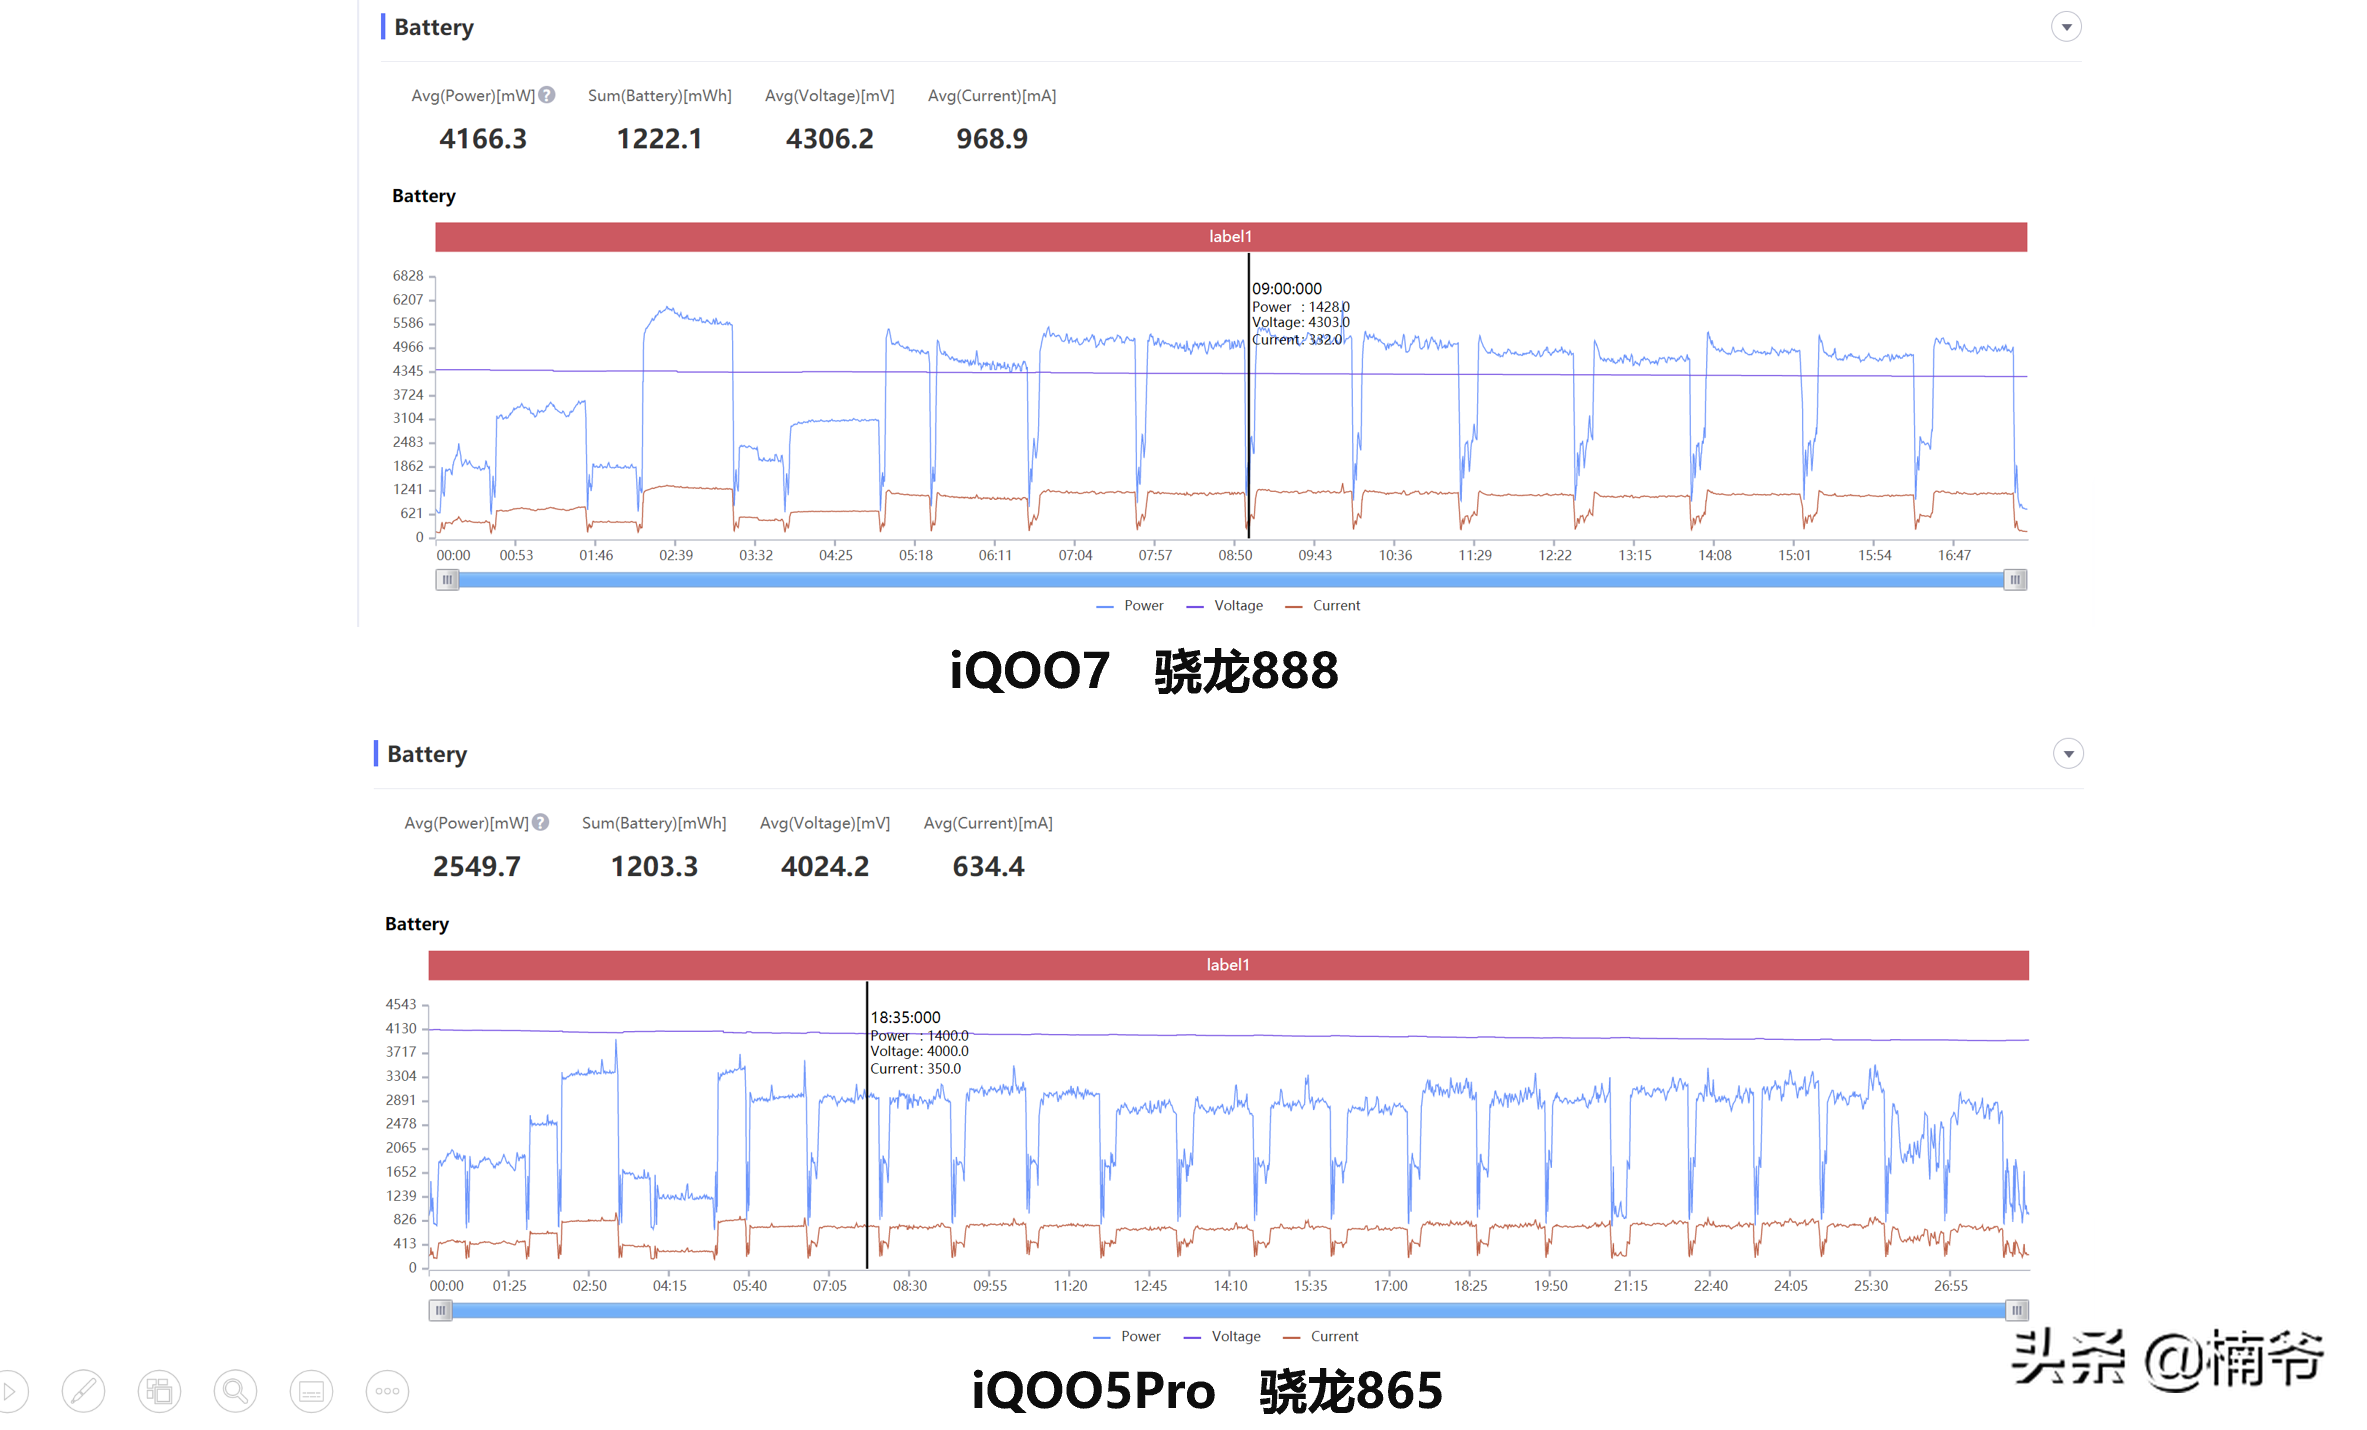Open the Avg(Power) help icon for iQOO7
The width and height of the screenshot is (2367, 1430).
(x=547, y=94)
